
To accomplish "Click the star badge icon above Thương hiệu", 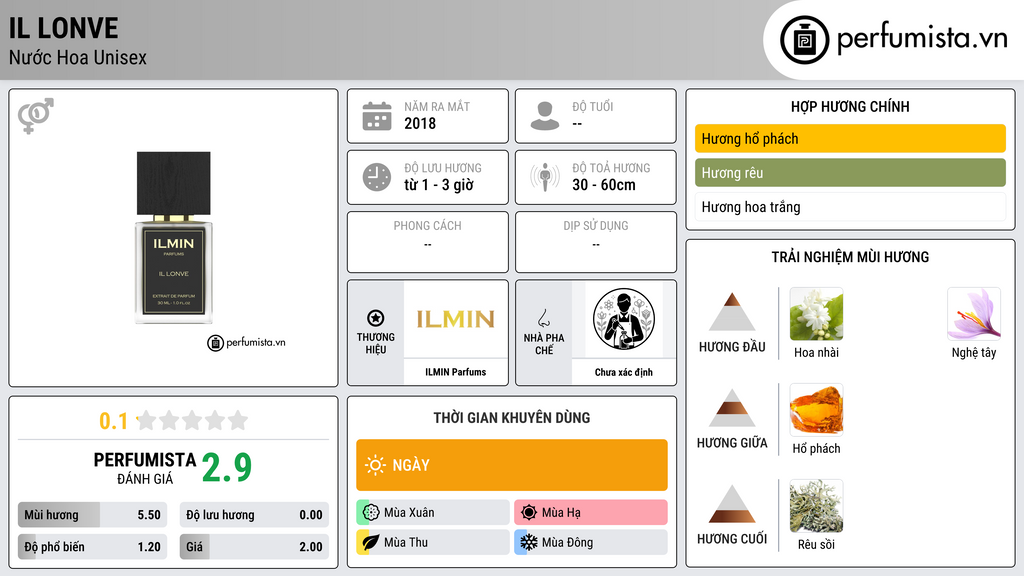I will pyautogui.click(x=376, y=318).
